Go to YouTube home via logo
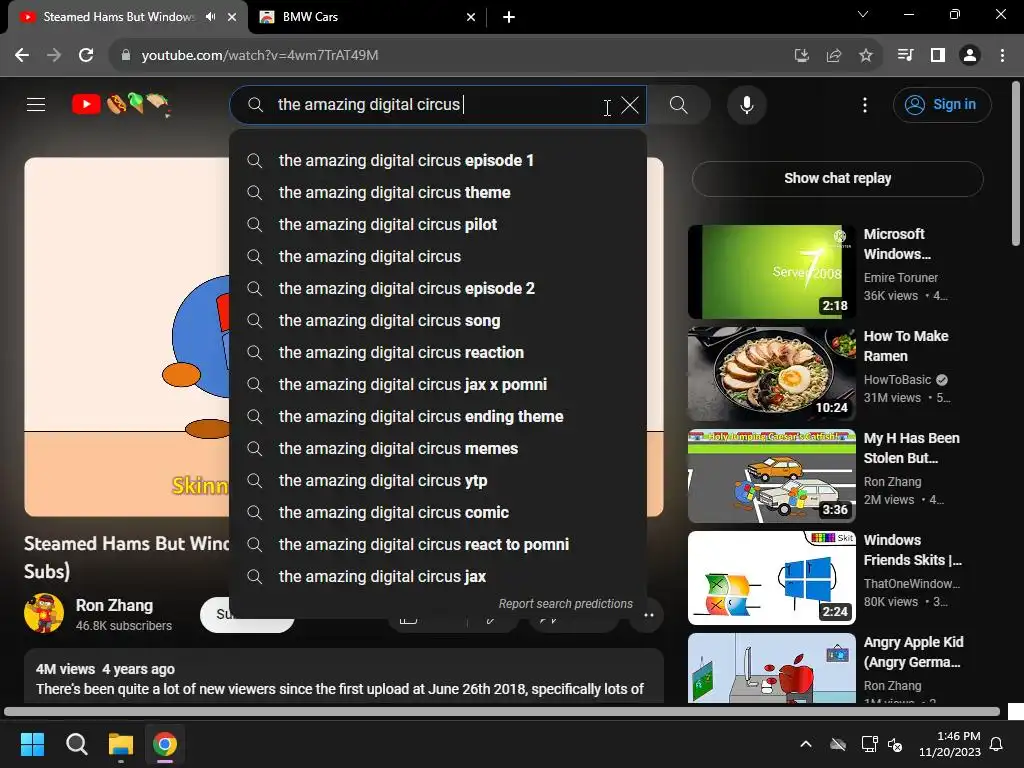The height and width of the screenshot is (768, 1024). (x=121, y=104)
